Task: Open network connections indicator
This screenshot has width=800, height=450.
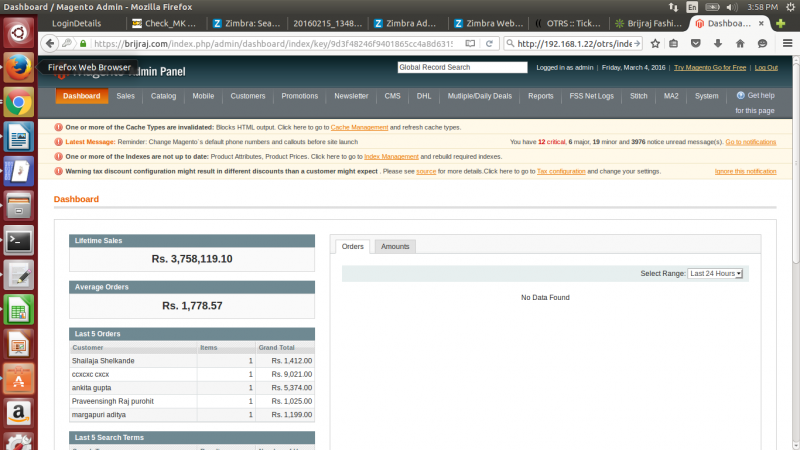Action: click(x=673, y=7)
